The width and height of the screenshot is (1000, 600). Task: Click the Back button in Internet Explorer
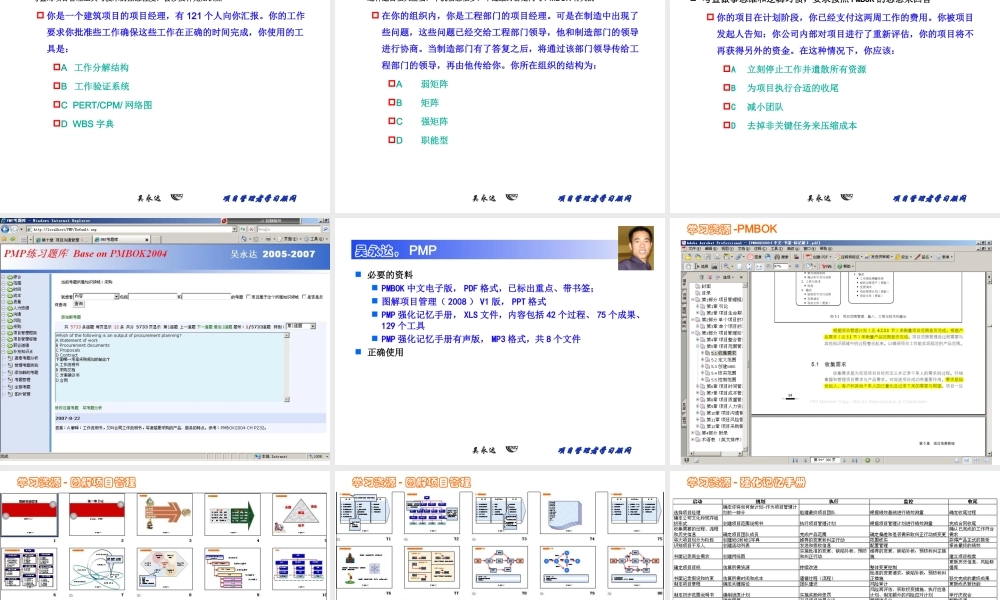[6, 229]
